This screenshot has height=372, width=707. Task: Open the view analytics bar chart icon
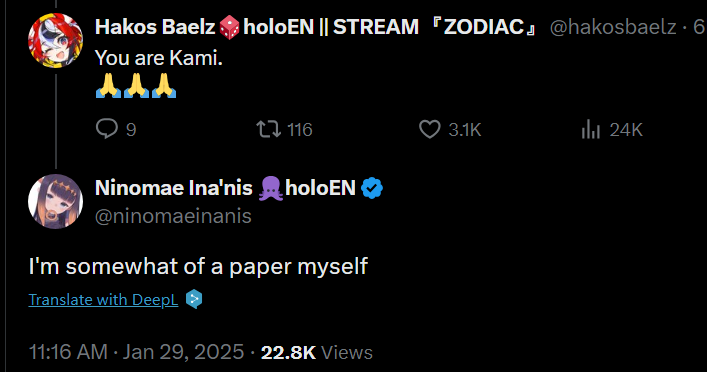591,129
